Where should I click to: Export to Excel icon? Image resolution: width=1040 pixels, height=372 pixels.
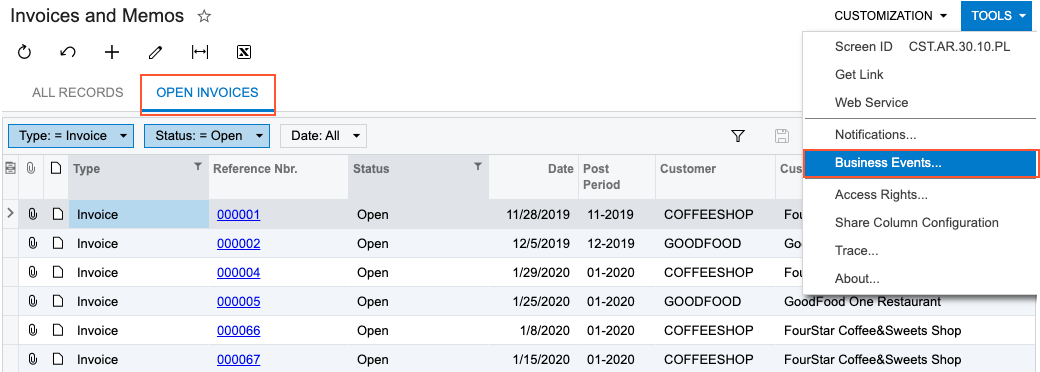(243, 52)
